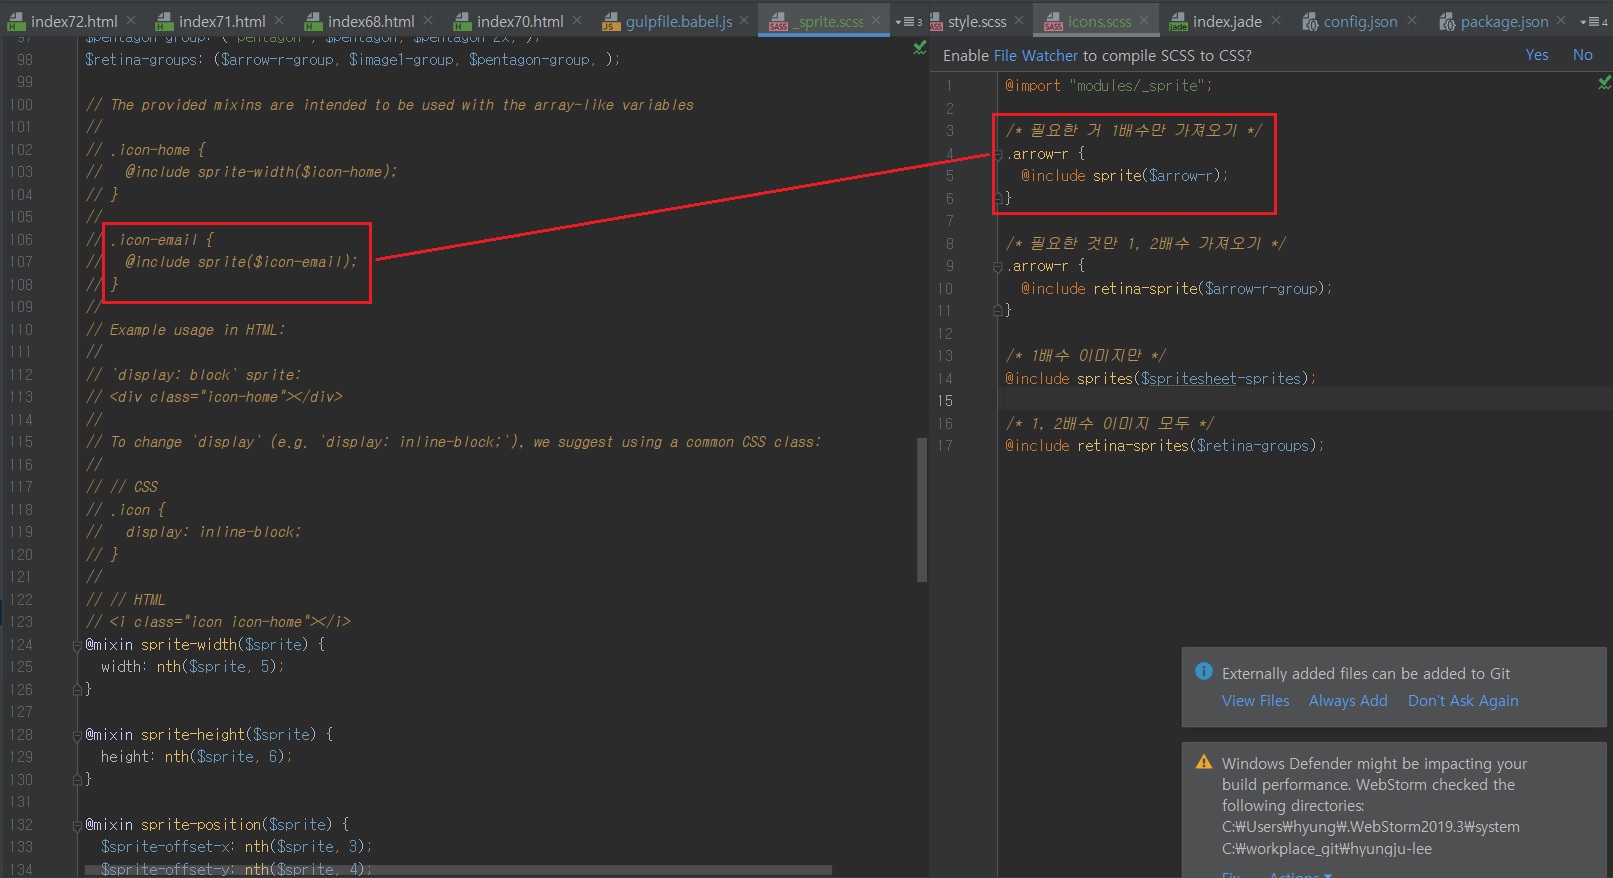Click the warning icon in Windows Defender notification
The height and width of the screenshot is (878, 1613).
(1204, 762)
